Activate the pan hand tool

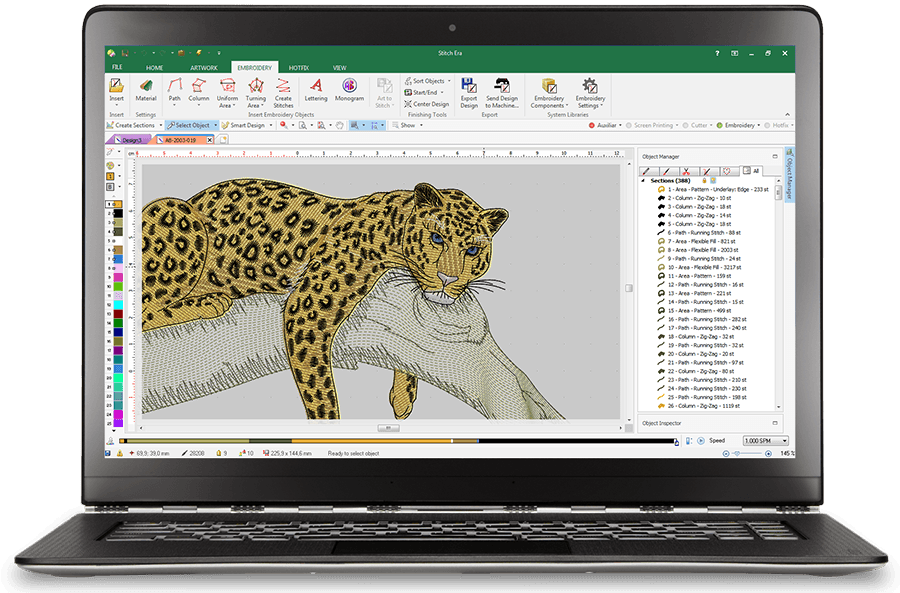pos(341,126)
